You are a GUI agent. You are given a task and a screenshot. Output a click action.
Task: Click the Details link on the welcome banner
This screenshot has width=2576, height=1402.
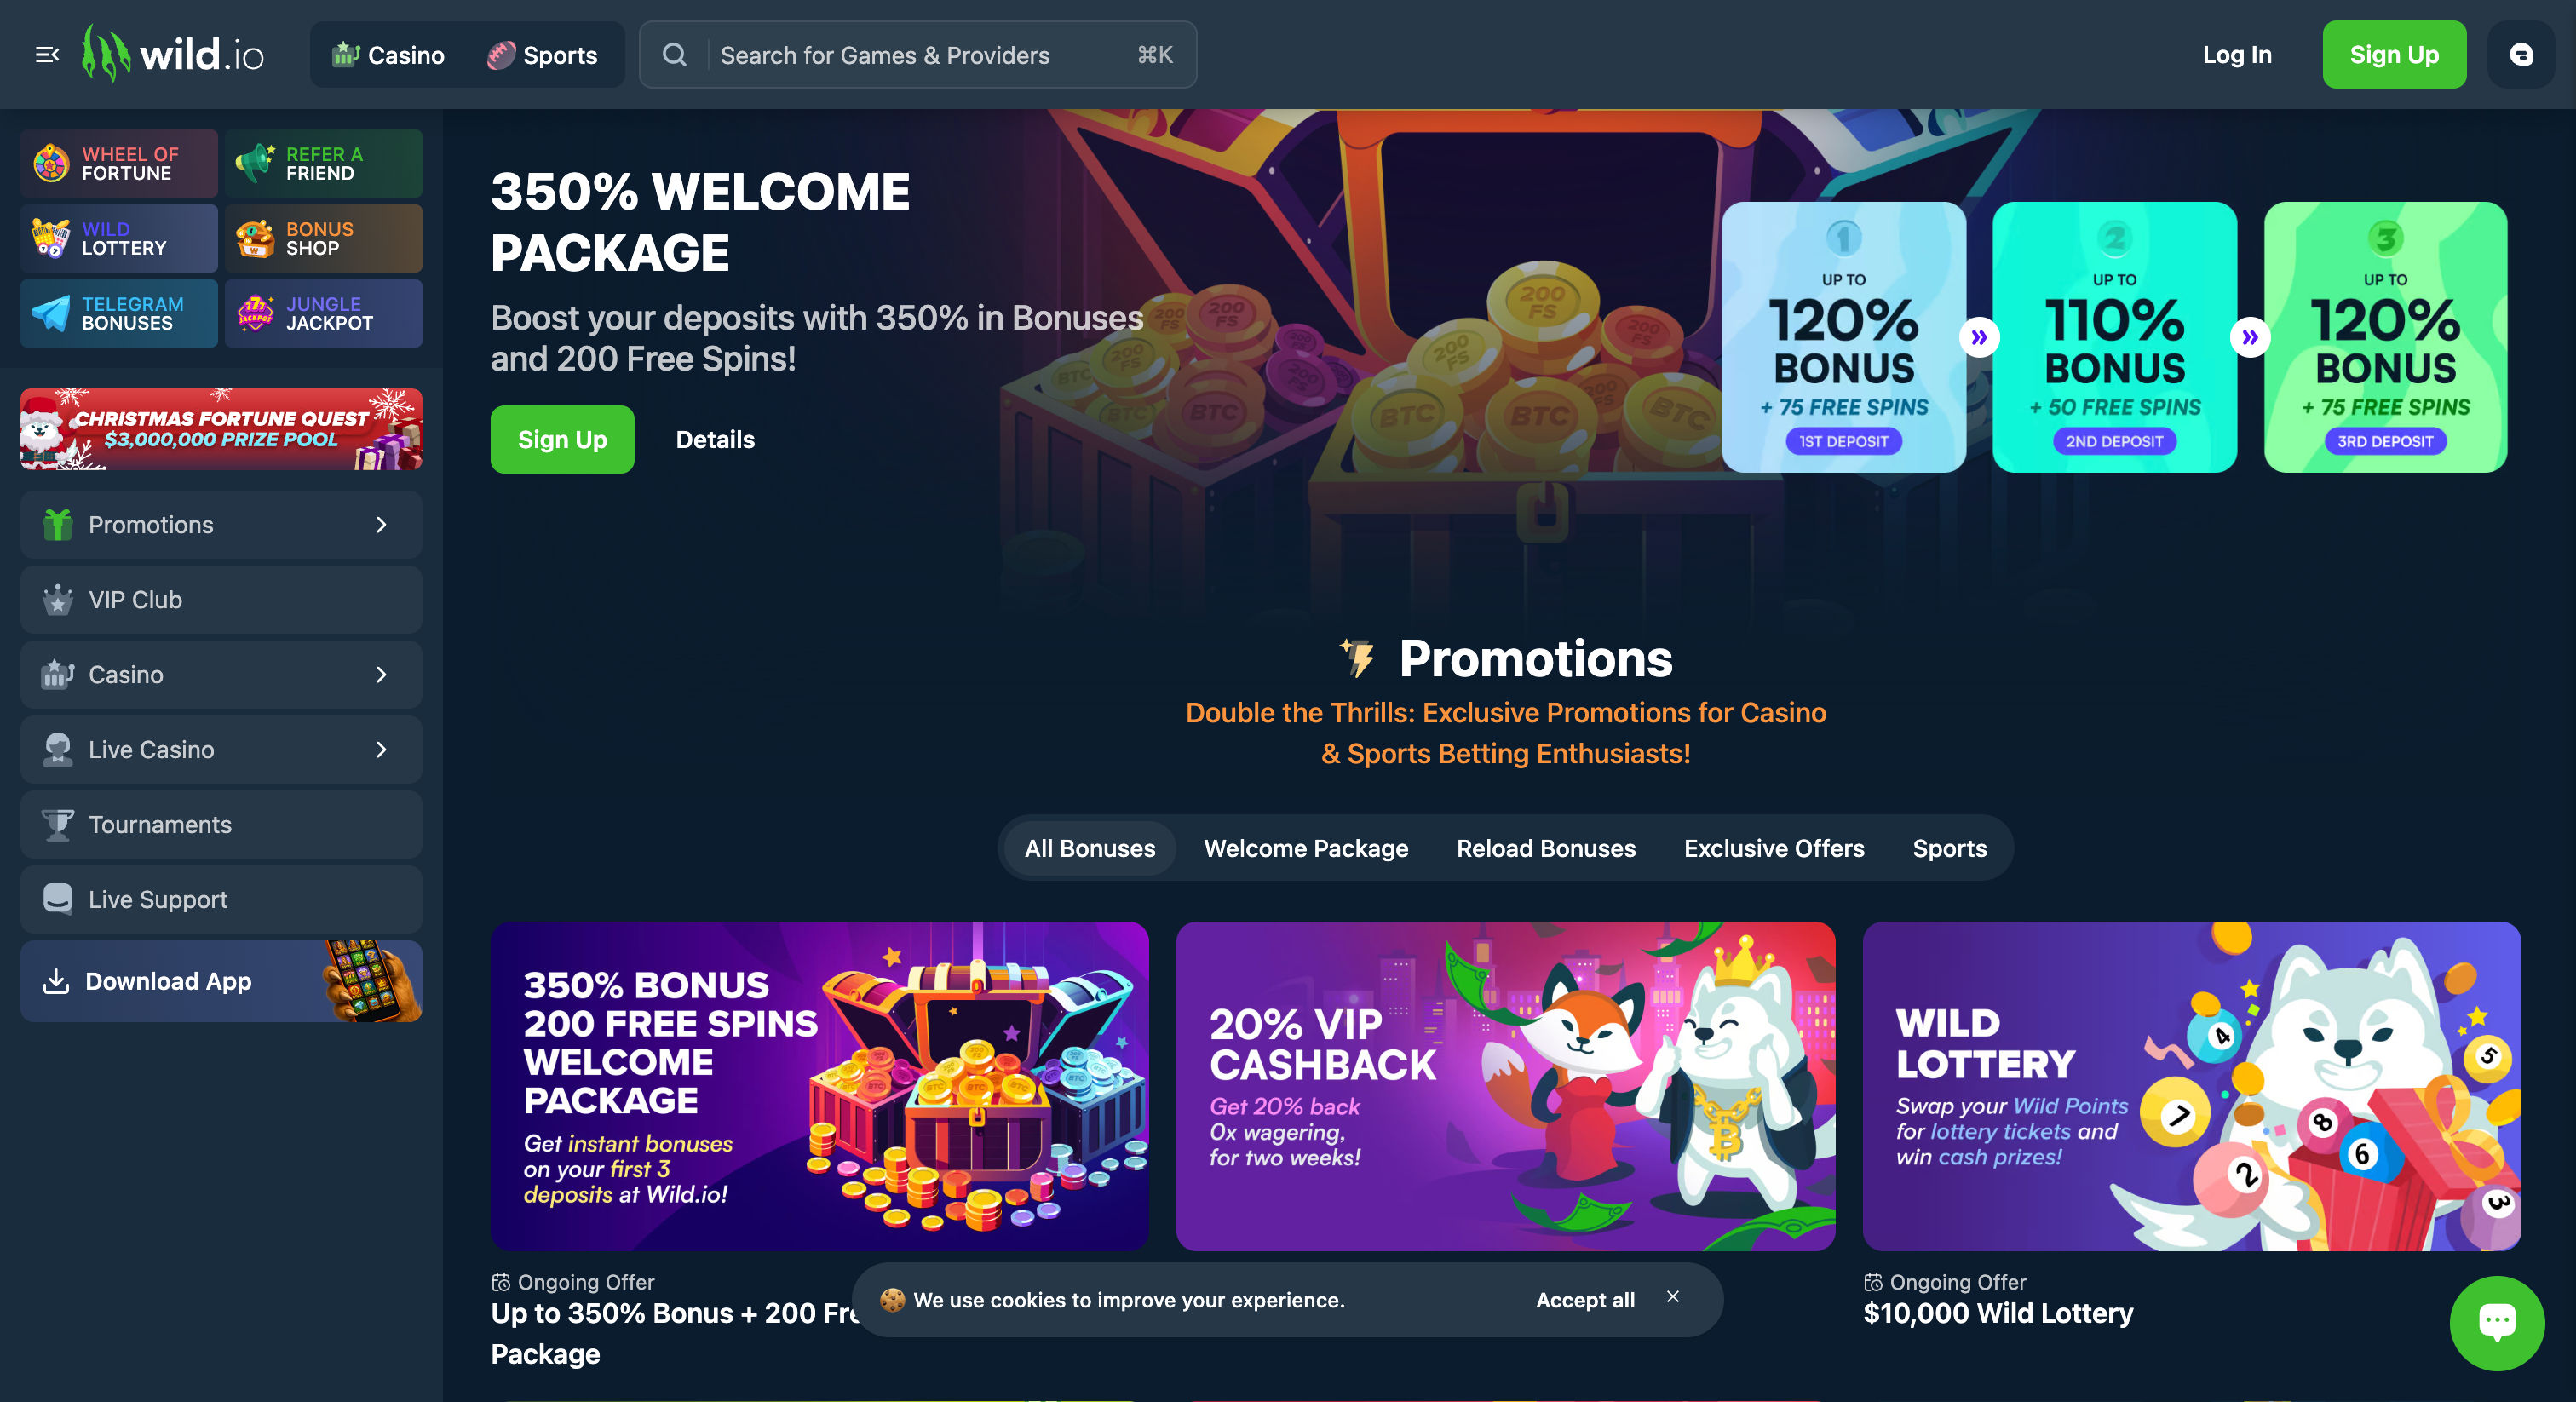(715, 439)
